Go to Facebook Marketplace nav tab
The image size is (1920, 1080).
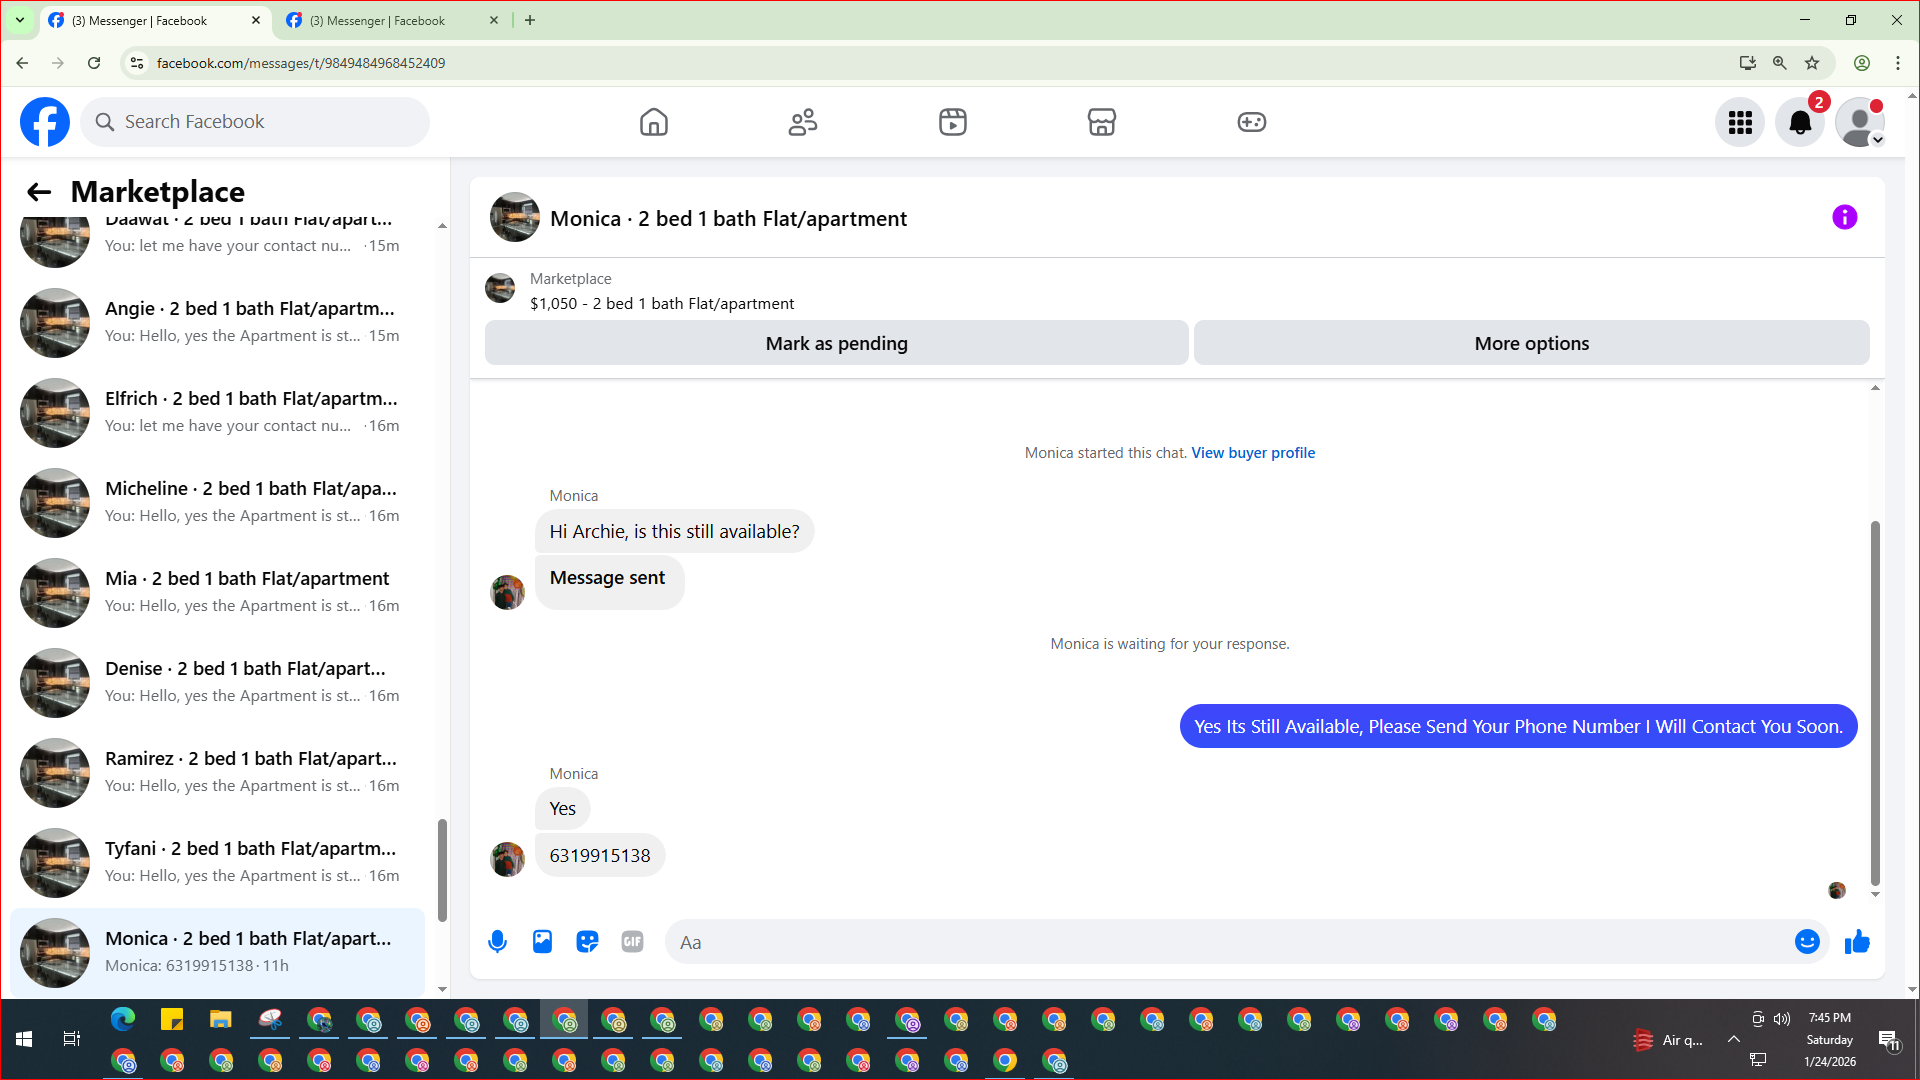tap(1101, 122)
